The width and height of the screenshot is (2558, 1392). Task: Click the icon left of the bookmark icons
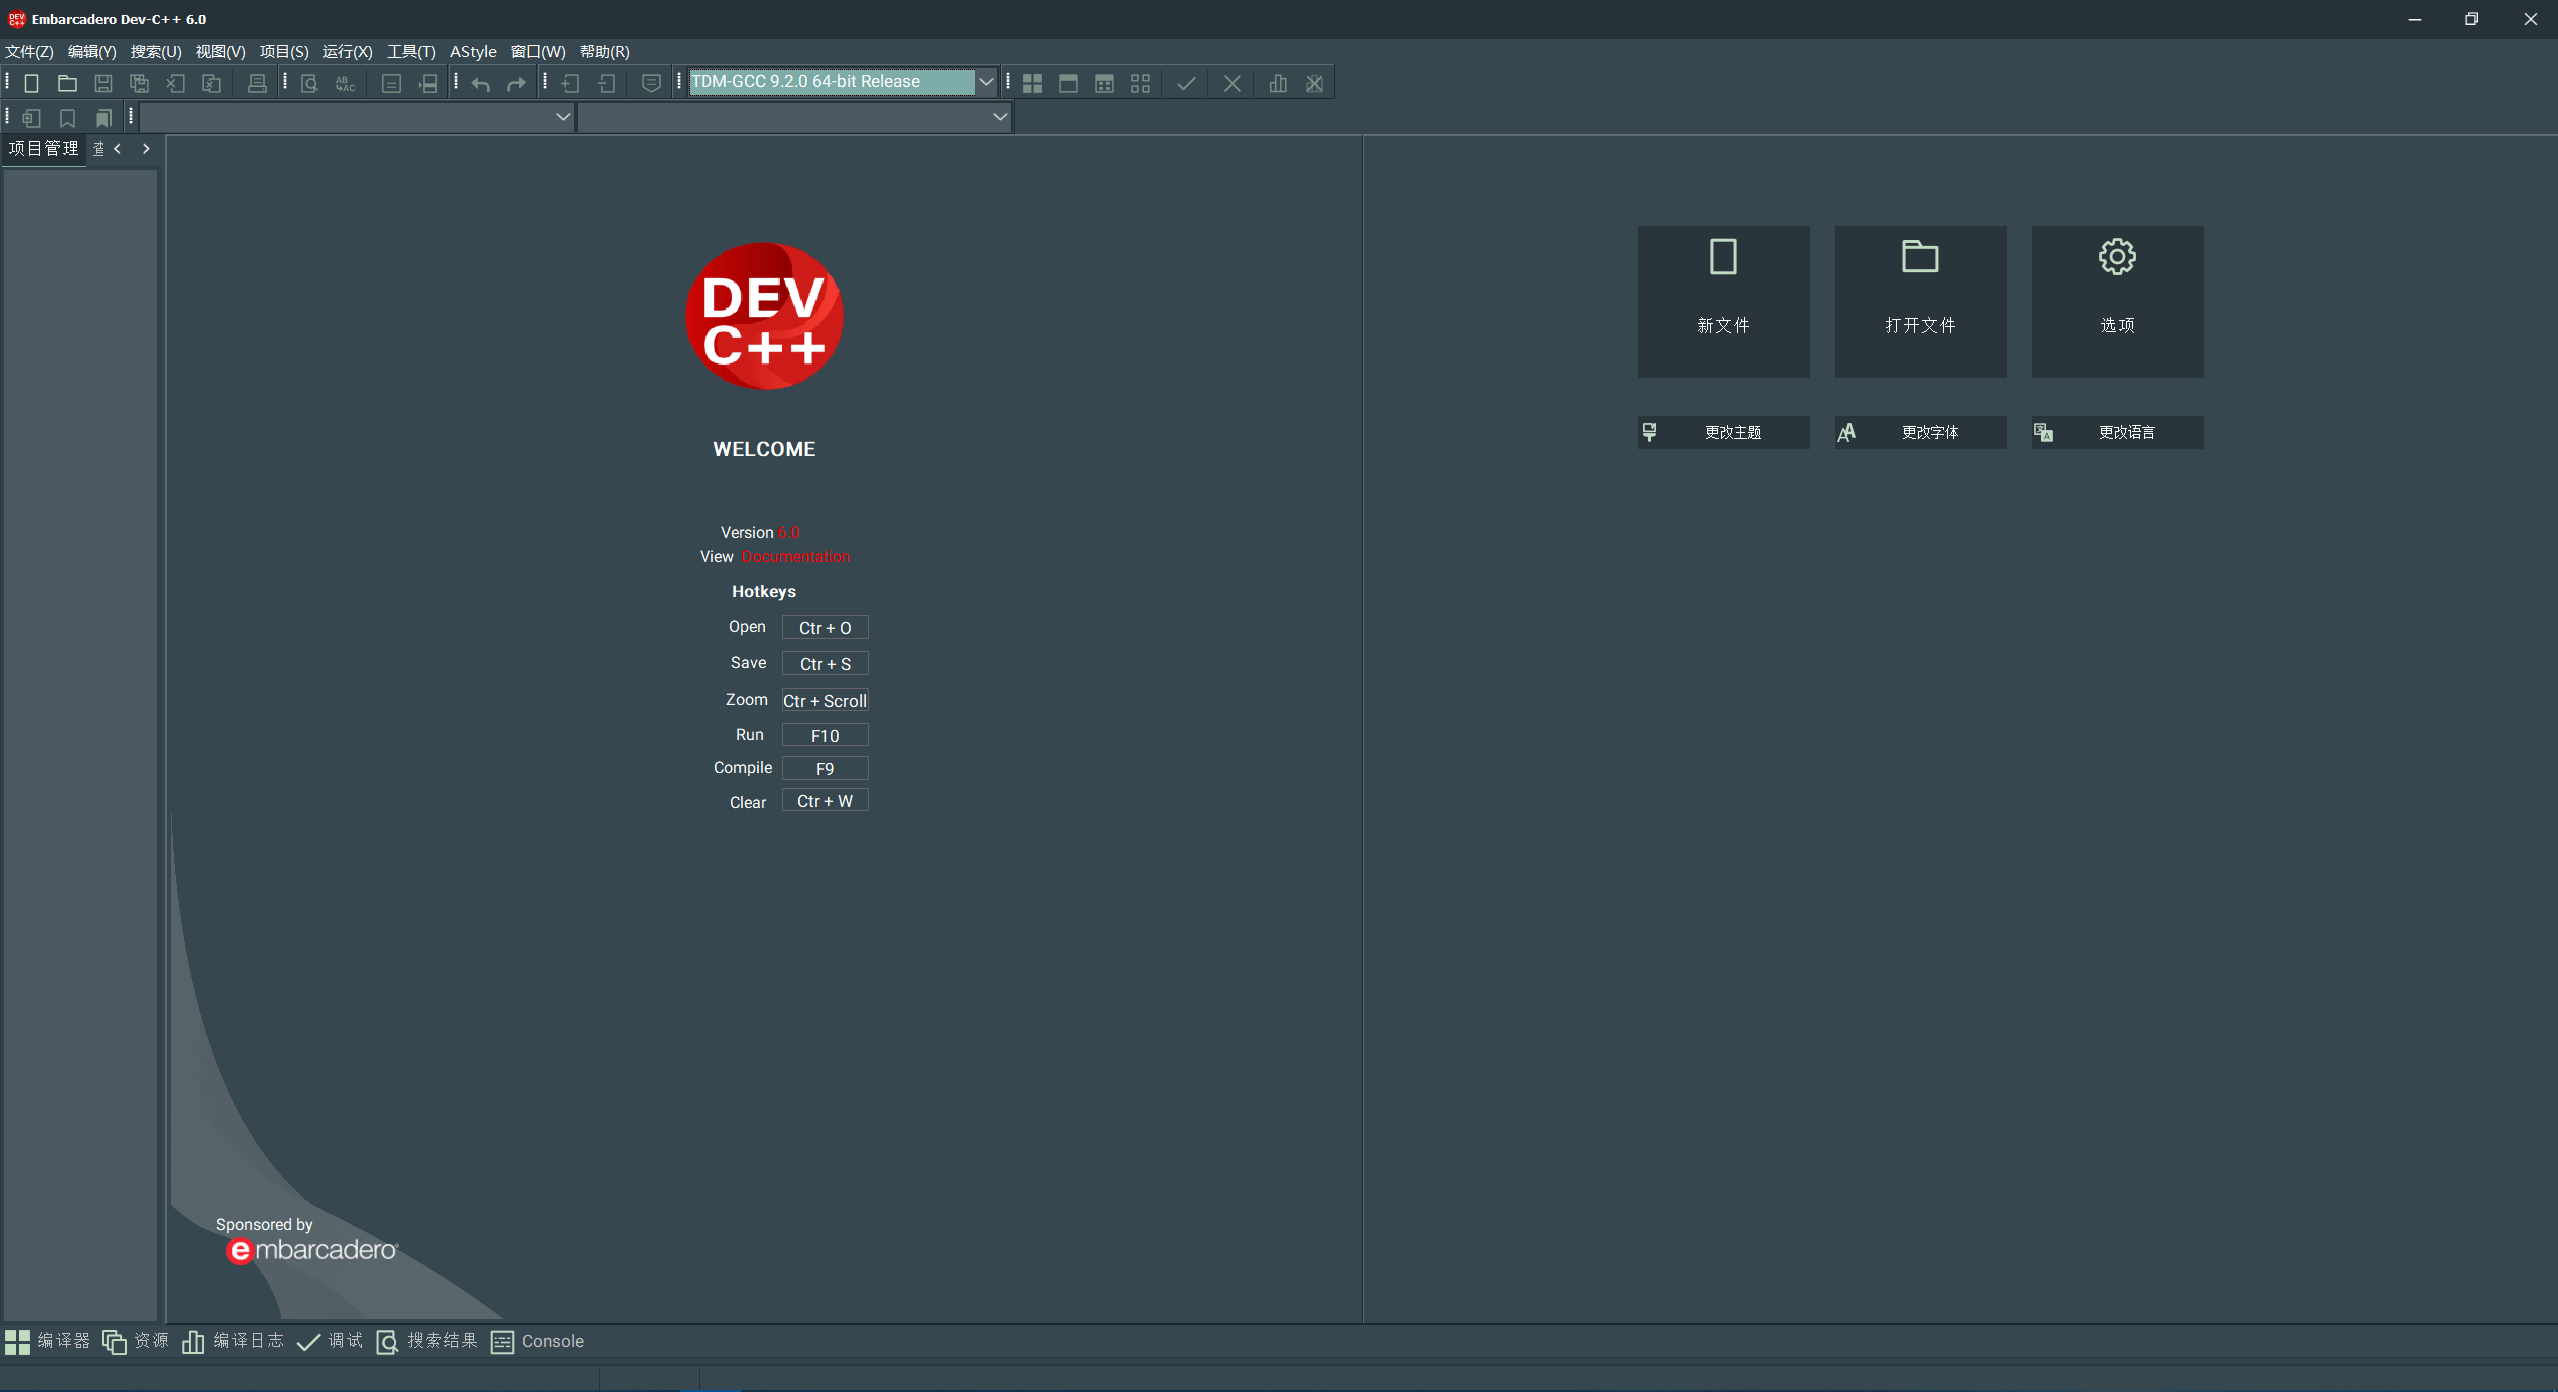pyautogui.click(x=31, y=118)
